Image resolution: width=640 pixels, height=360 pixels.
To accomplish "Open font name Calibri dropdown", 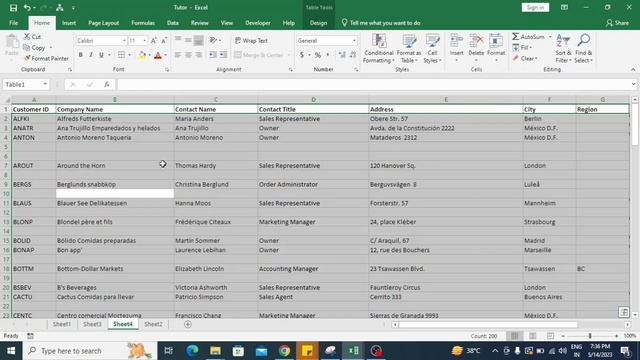I will point(124,40).
